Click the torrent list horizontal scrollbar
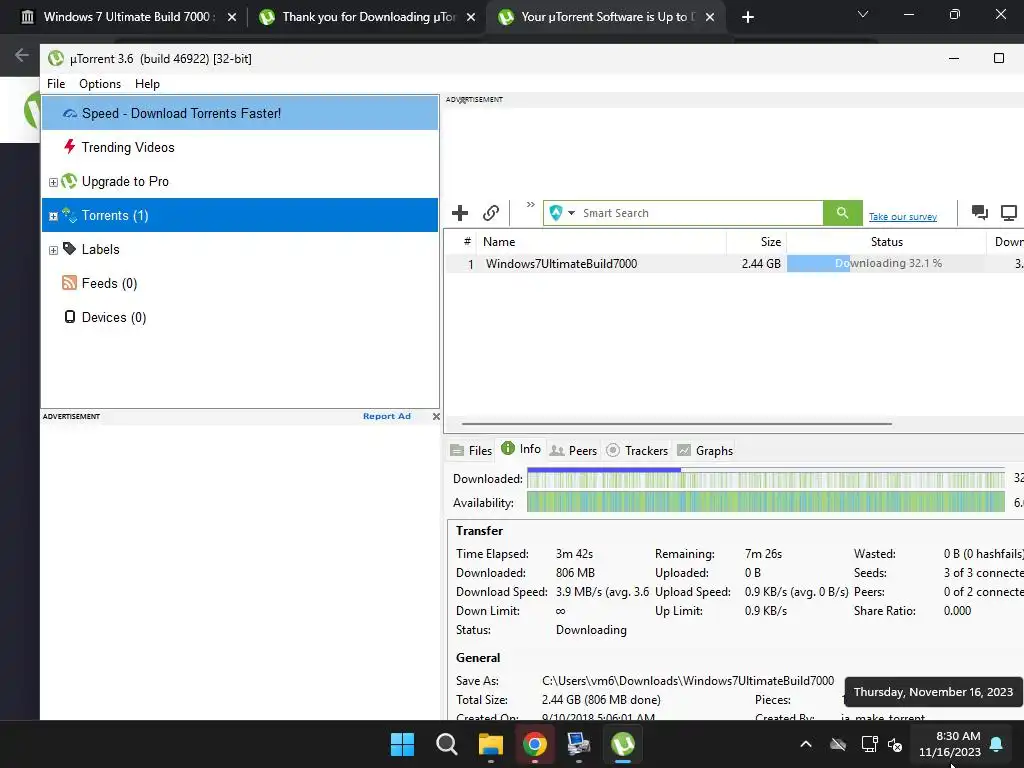The height and width of the screenshot is (768, 1024). click(677, 424)
